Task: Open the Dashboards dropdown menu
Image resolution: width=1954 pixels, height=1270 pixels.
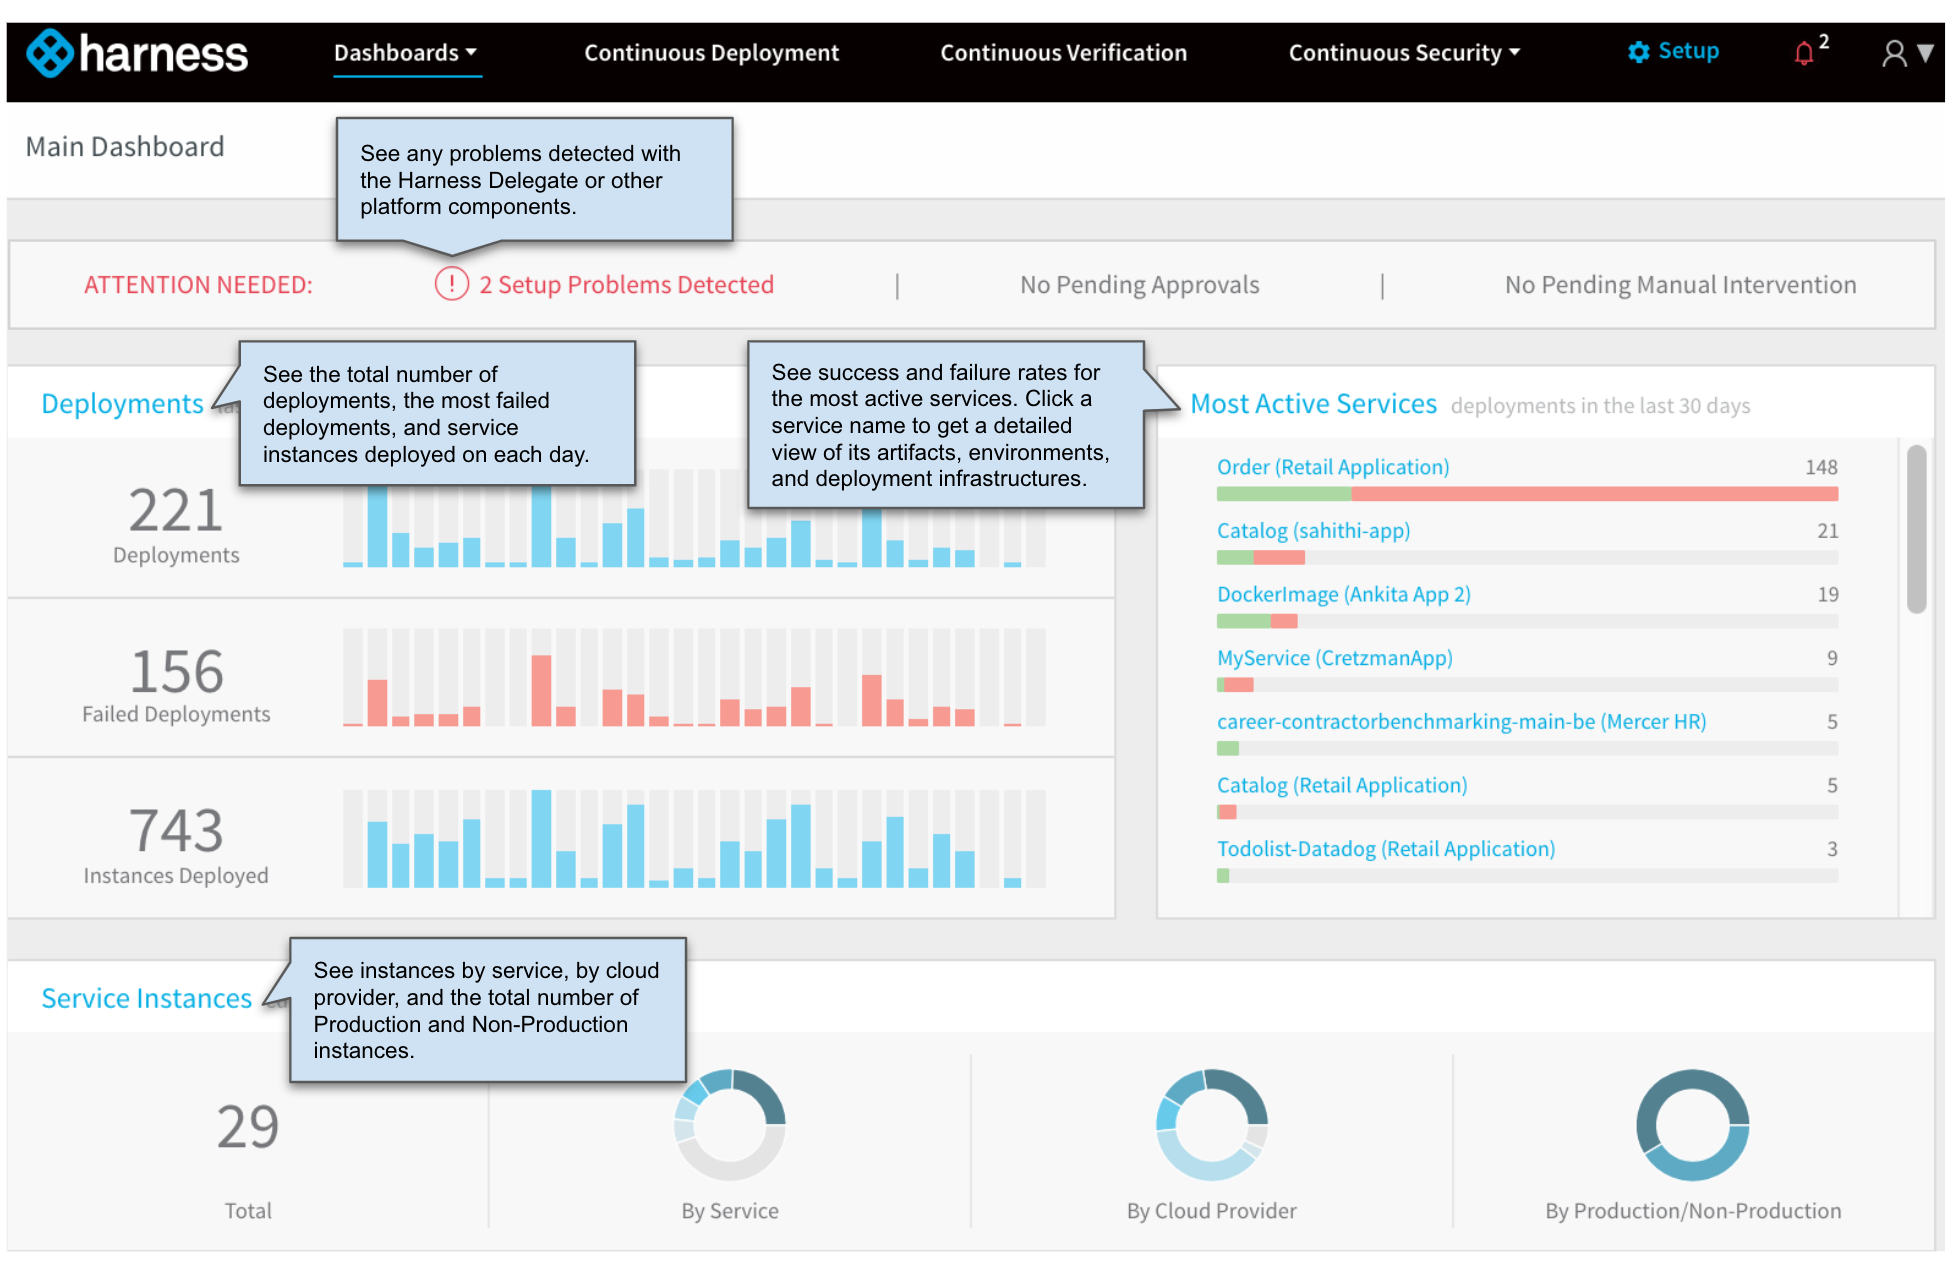Action: 406,53
